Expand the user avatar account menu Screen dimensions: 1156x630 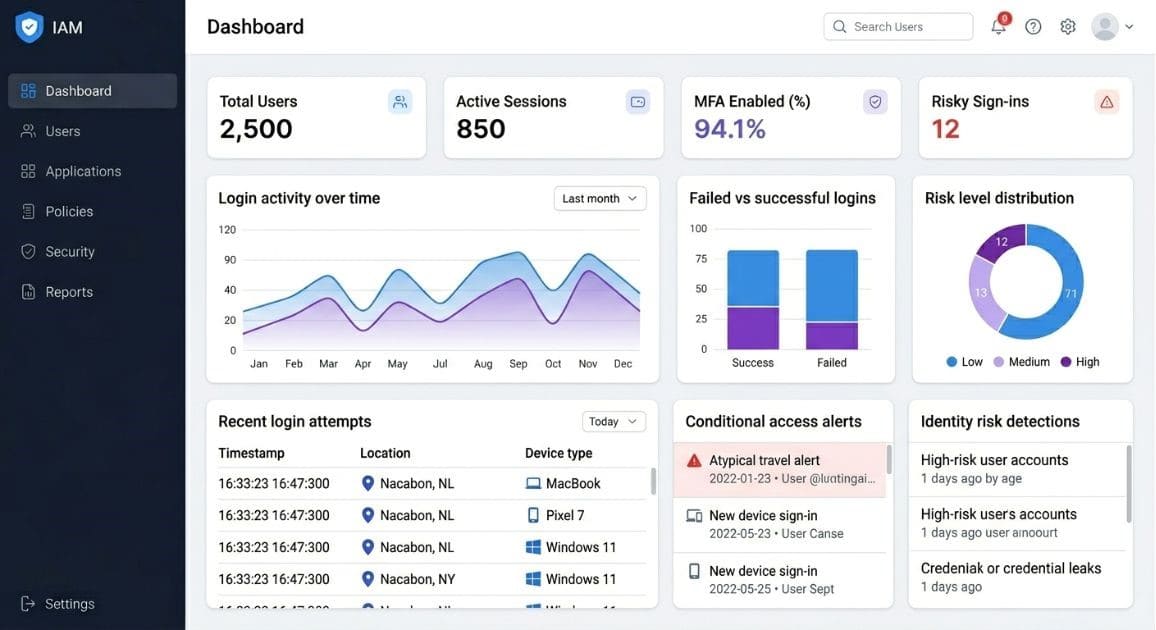point(1112,27)
